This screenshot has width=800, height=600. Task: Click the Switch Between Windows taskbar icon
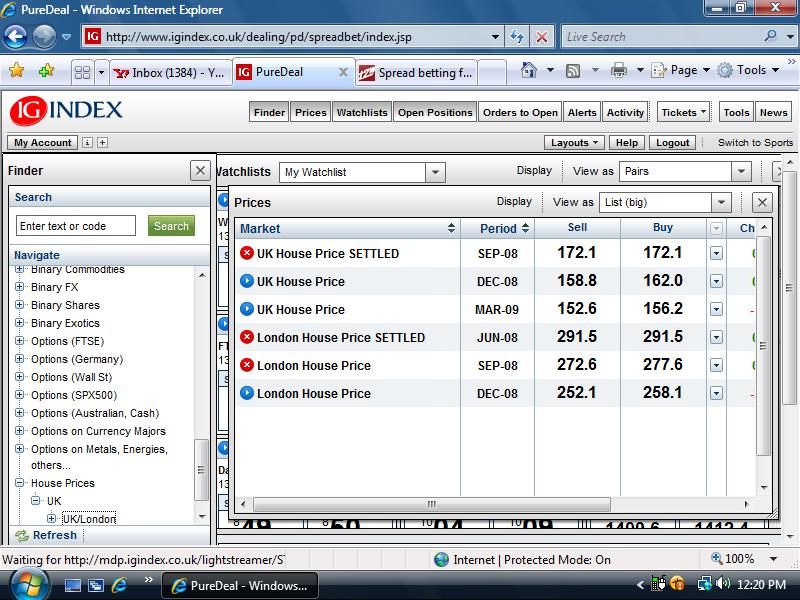(x=95, y=585)
